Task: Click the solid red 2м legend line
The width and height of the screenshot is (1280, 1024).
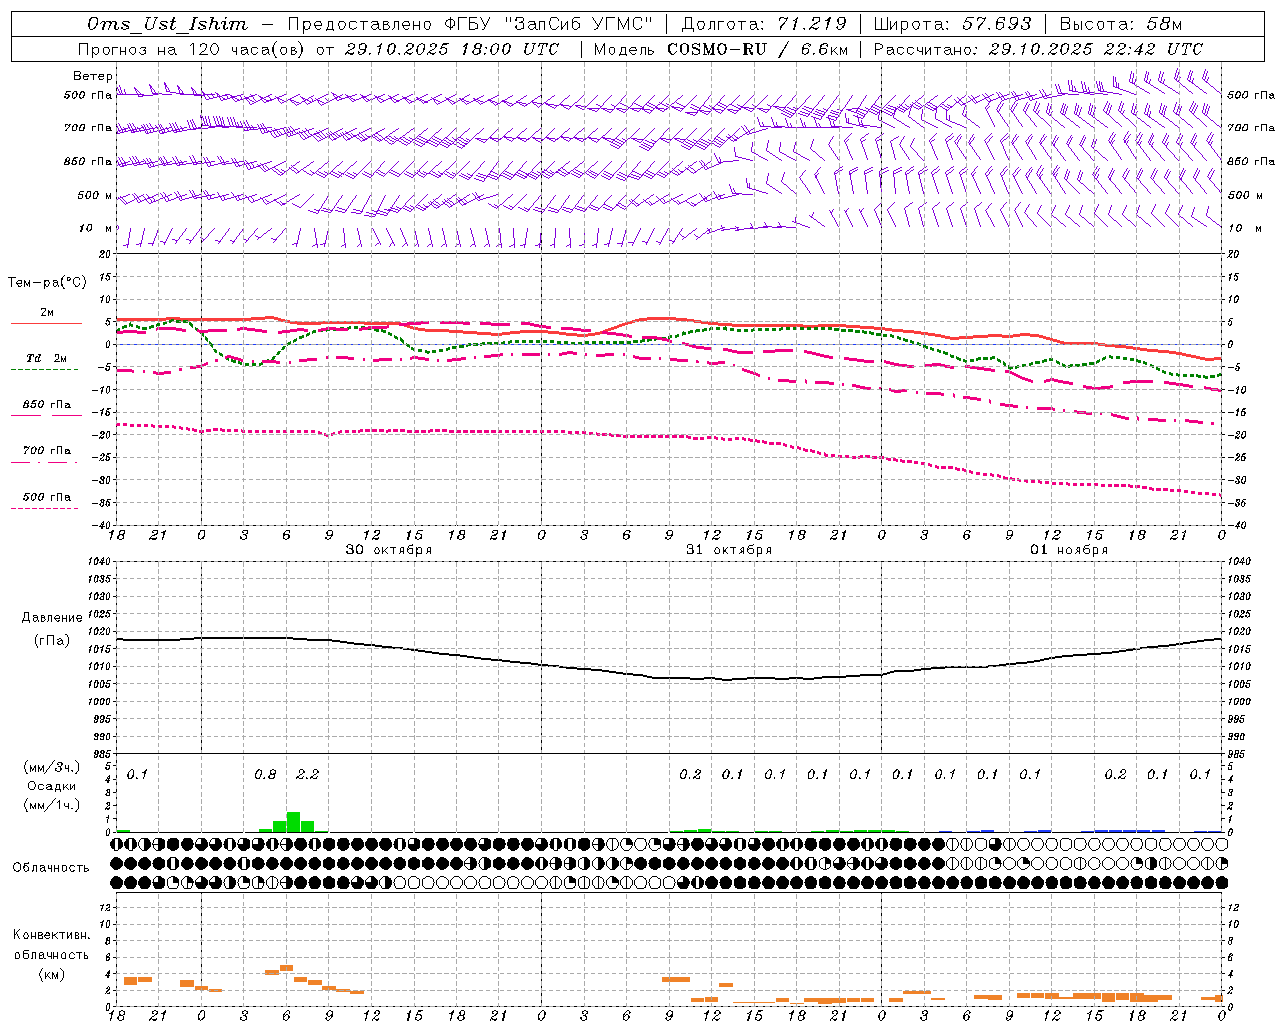Action: pyautogui.click(x=46, y=324)
